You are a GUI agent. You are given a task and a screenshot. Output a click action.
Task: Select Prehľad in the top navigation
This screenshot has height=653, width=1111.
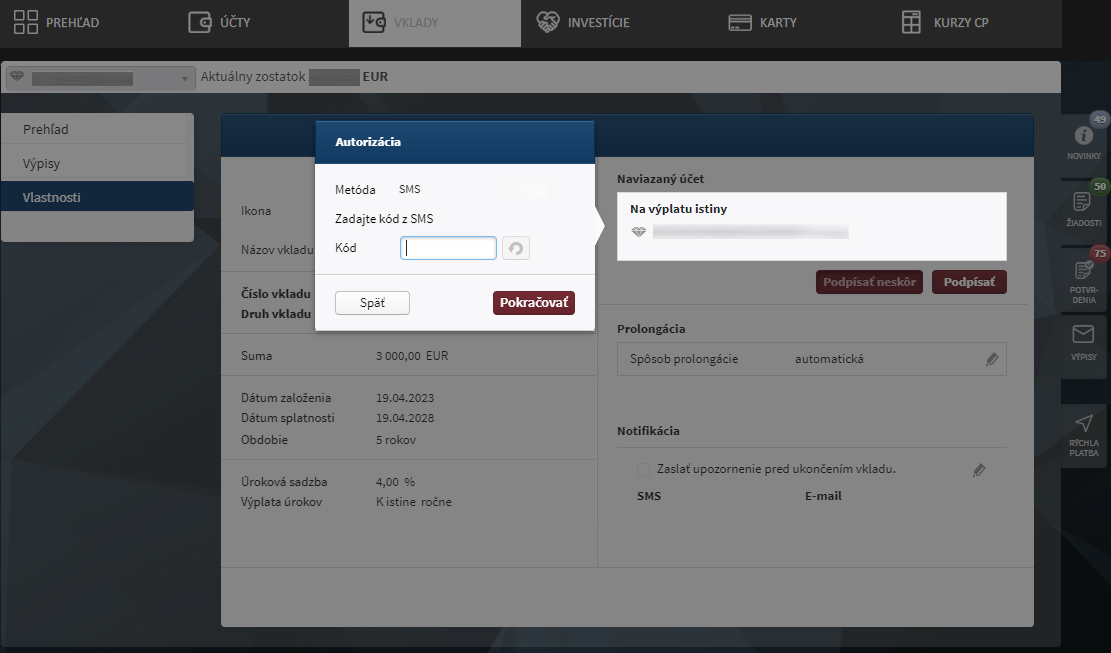(57, 22)
